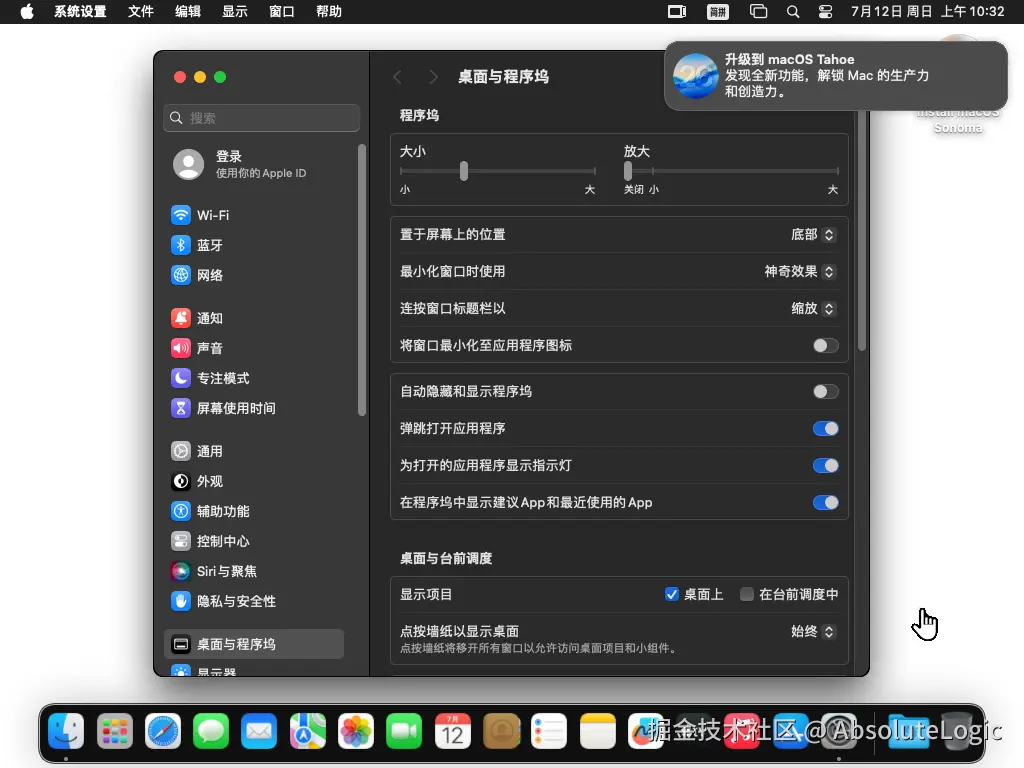Open 置于屏幕上的位置 dropdown (底部)
1024x768 pixels.
pos(812,234)
